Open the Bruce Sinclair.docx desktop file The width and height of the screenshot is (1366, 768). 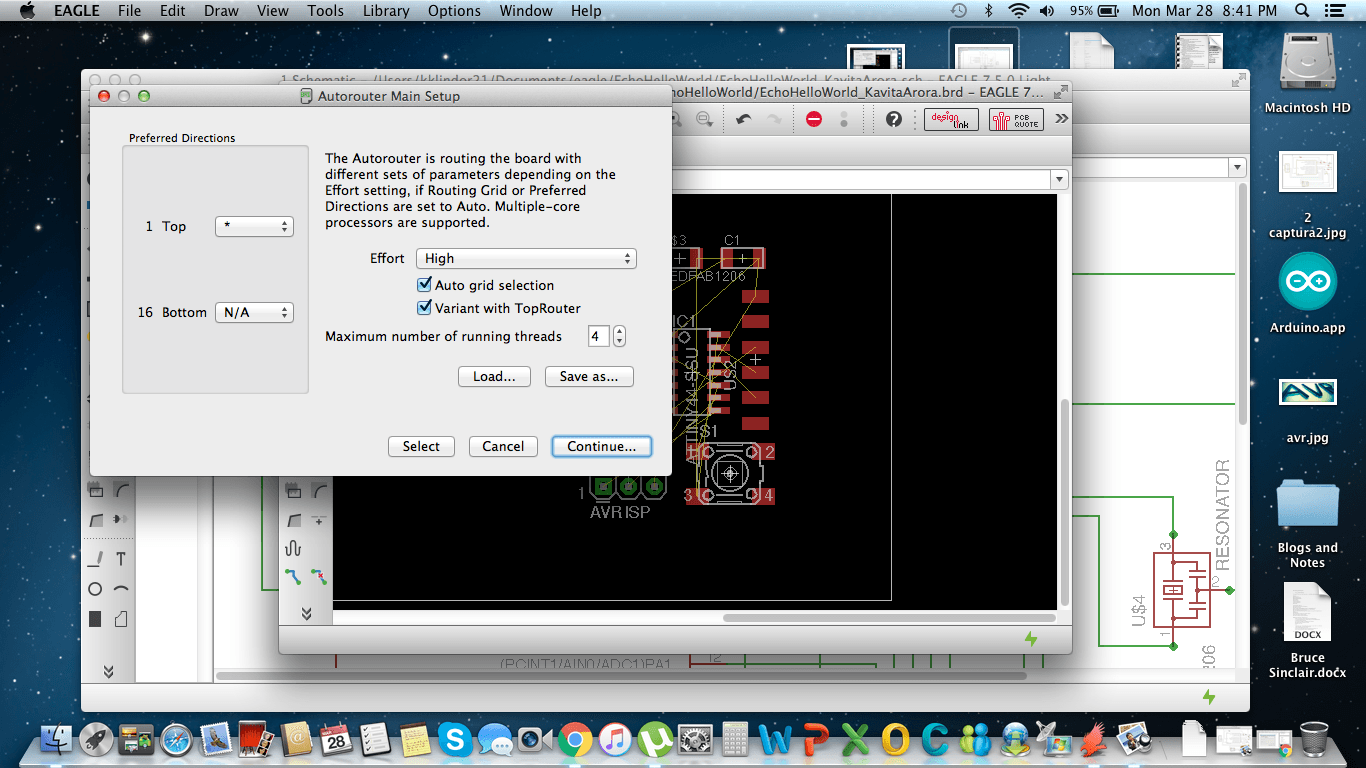coord(1307,613)
